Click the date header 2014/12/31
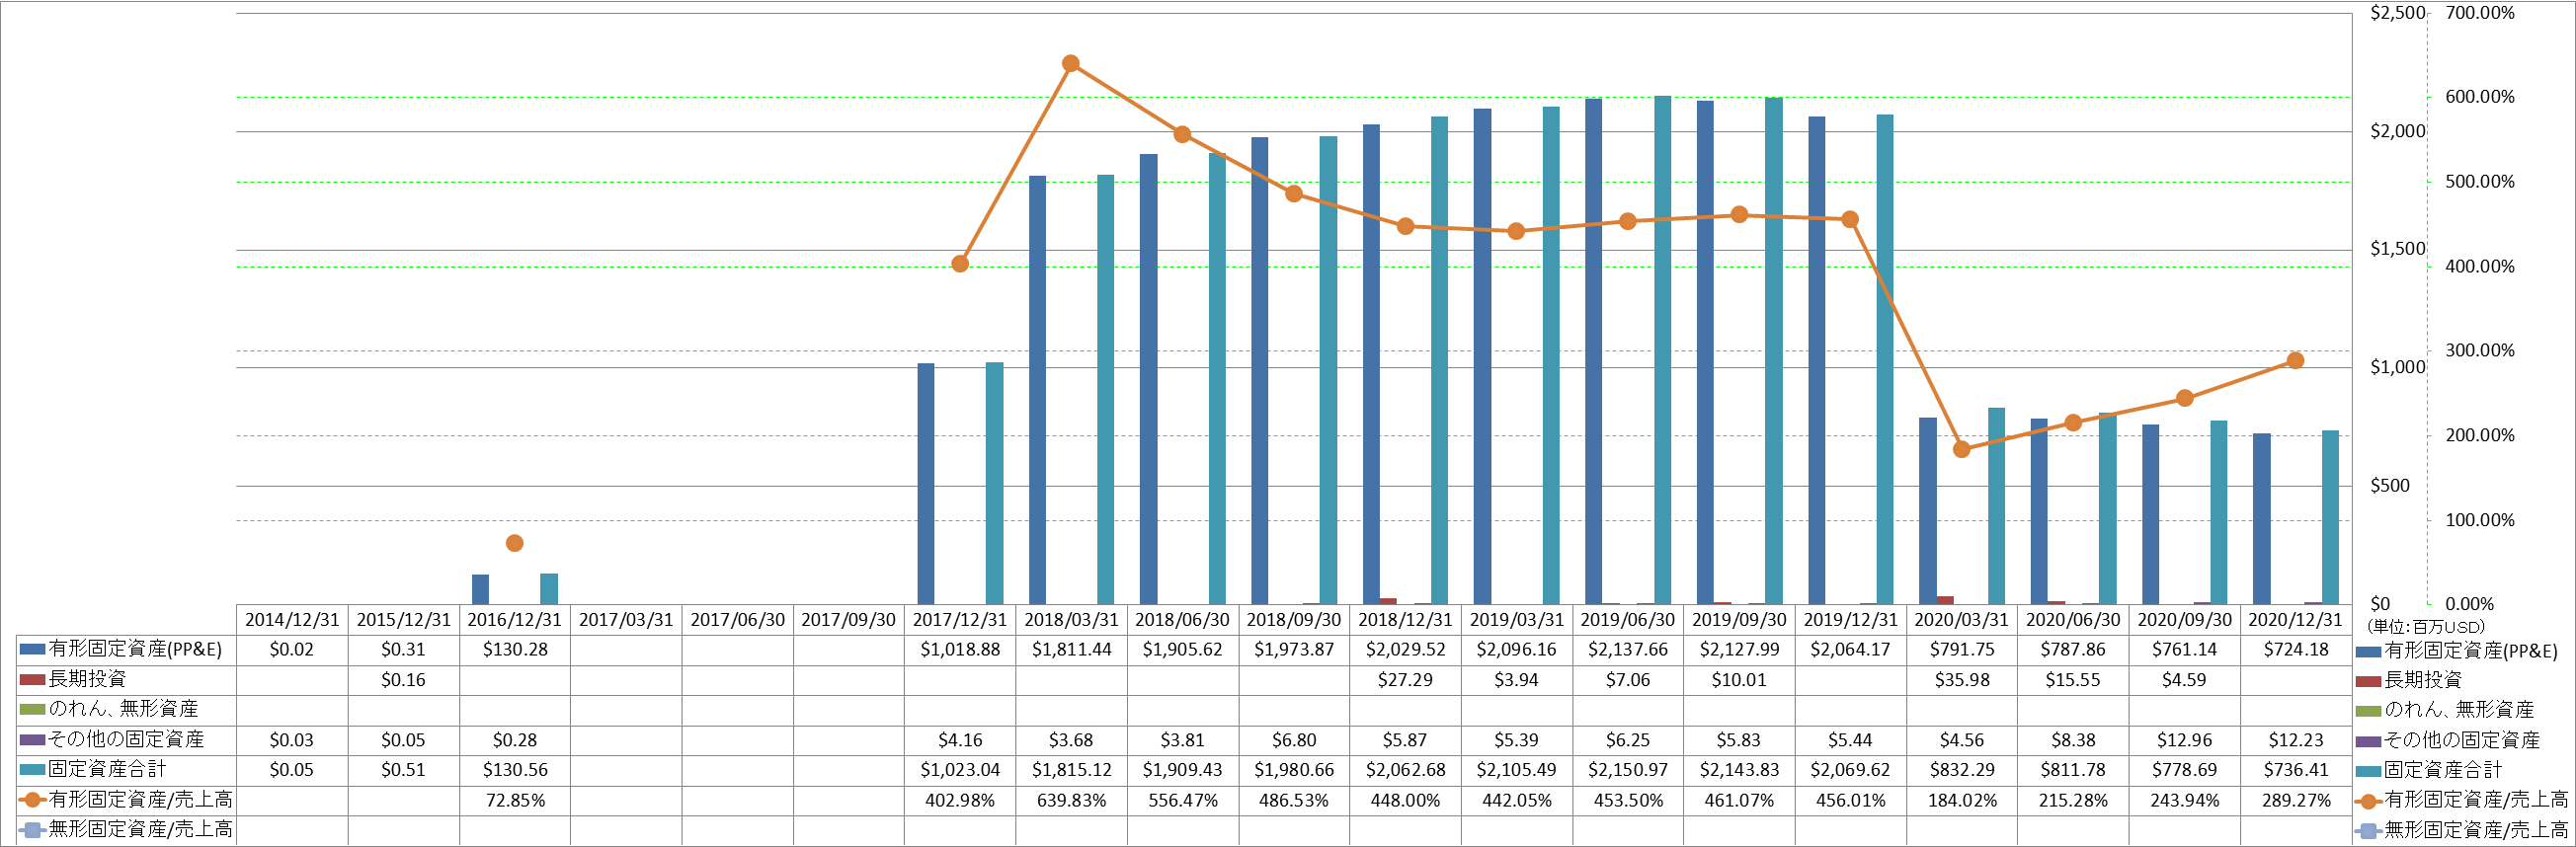Image resolution: width=2576 pixels, height=847 pixels. pos(292,620)
